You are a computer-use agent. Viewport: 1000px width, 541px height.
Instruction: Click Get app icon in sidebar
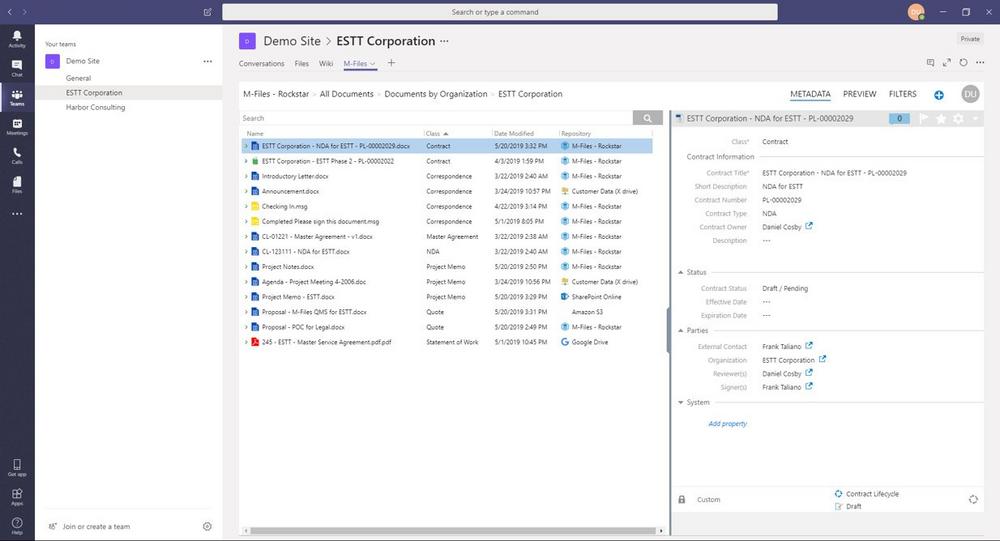(17, 467)
